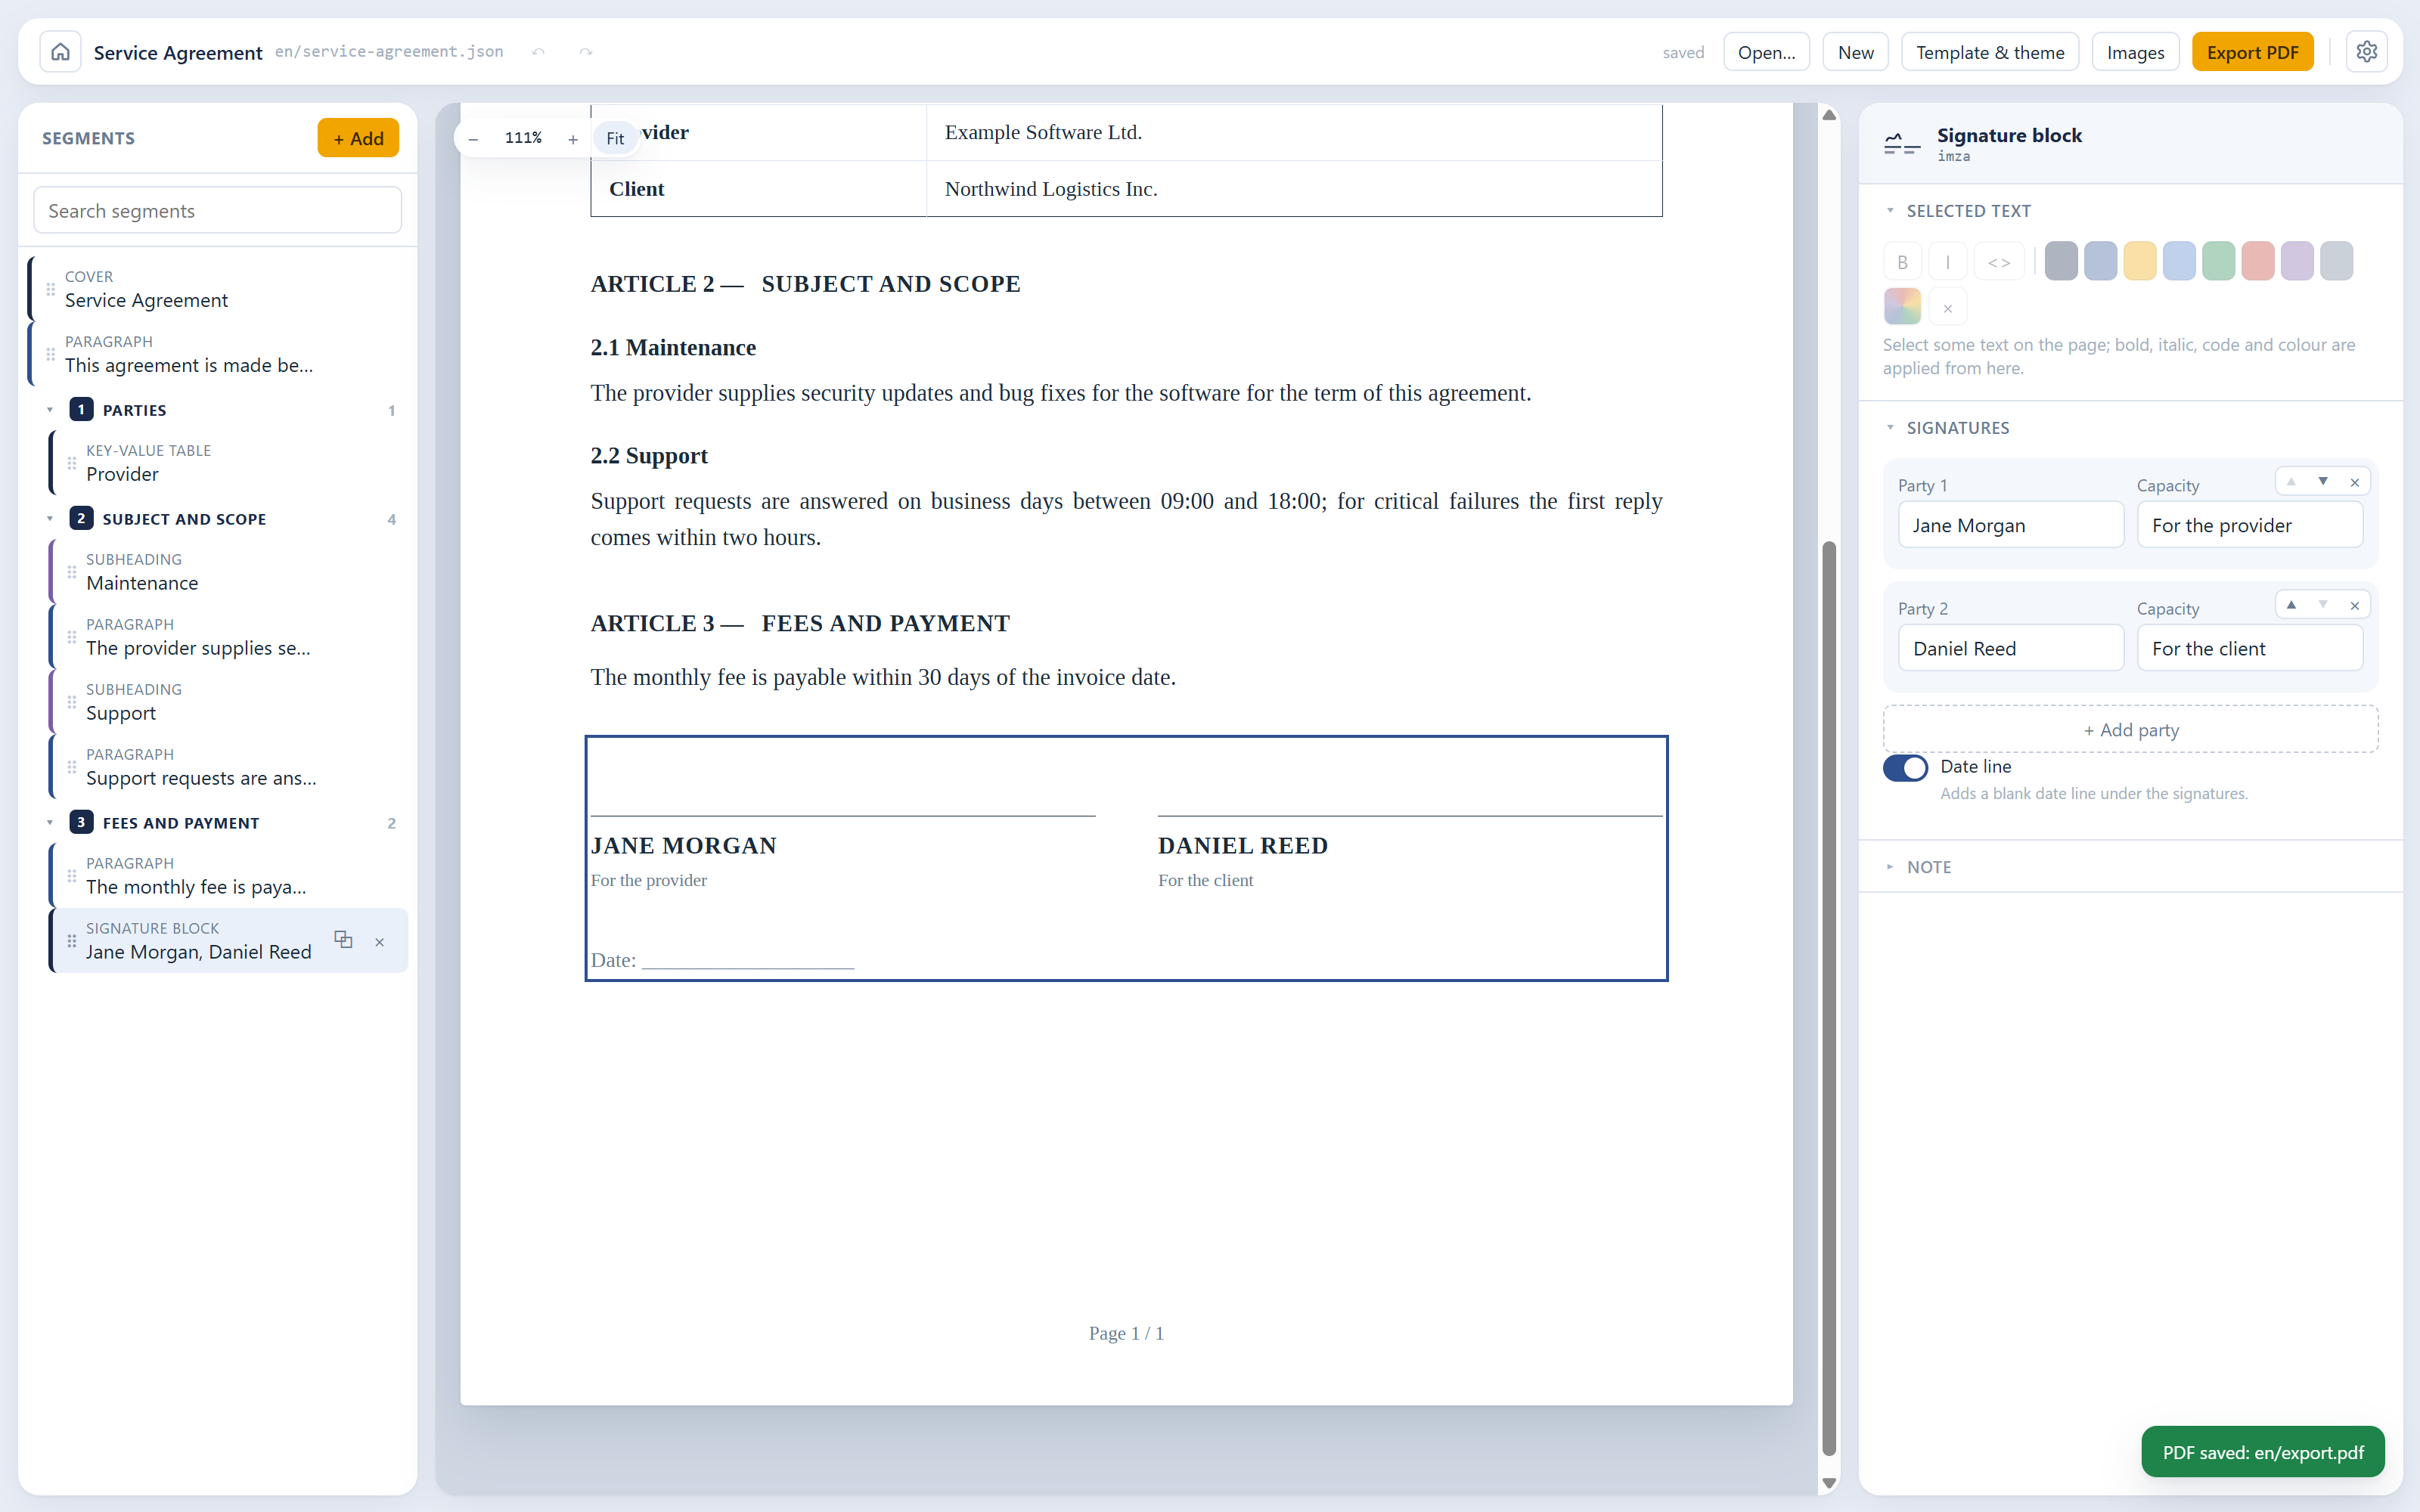Viewport: 2420px width, 1512px height.
Task: Grab the drag handle of the Maintenance subheading
Action: click(72, 572)
